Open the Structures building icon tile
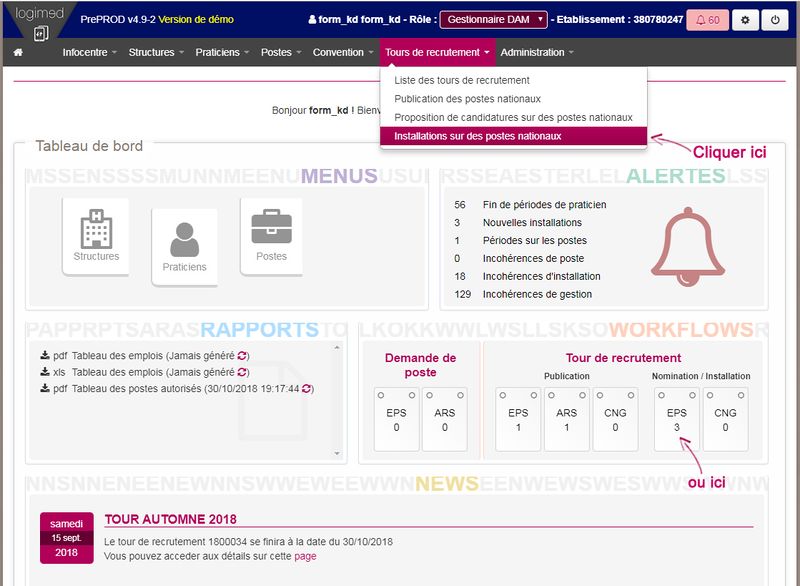Screen dimensions: 800x586 96,236
